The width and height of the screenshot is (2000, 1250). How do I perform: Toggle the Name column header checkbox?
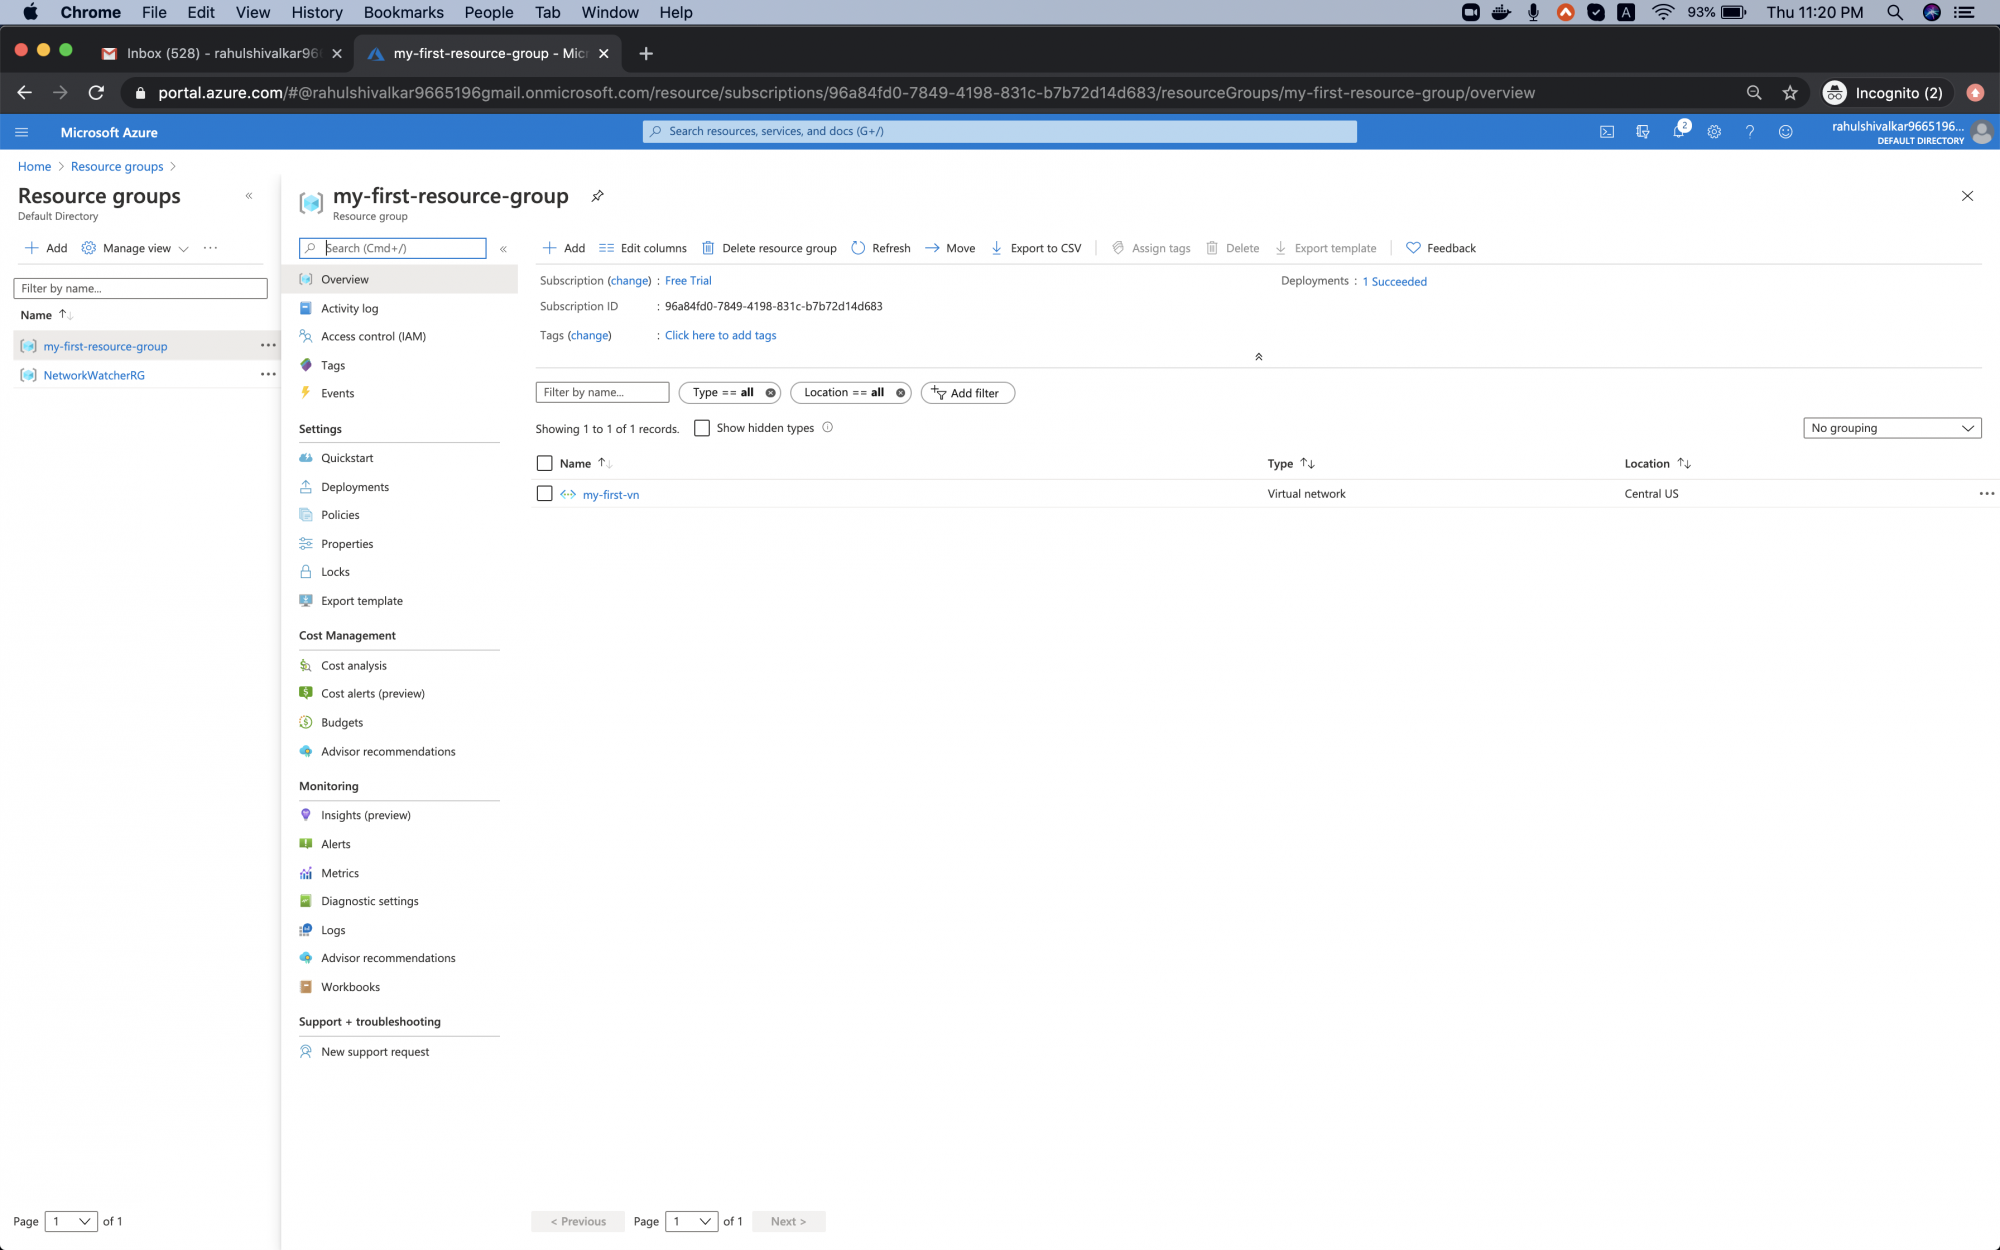click(x=544, y=462)
